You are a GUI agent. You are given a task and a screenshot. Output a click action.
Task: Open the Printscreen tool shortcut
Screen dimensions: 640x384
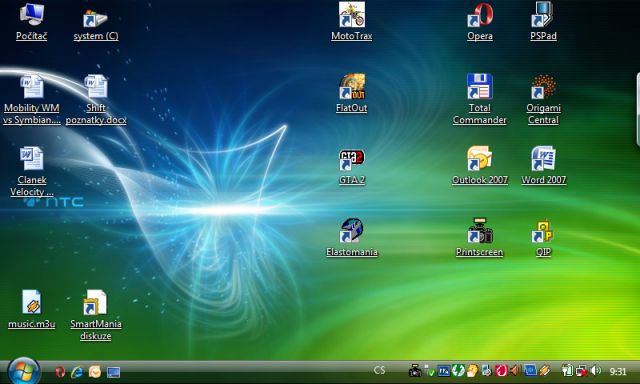(480, 238)
